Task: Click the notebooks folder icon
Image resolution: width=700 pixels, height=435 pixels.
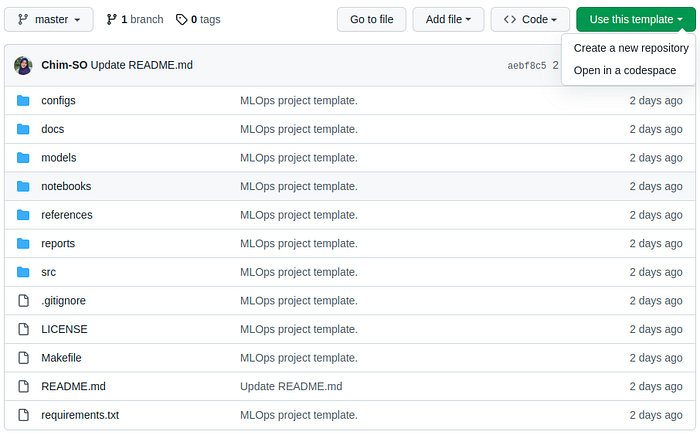Action: click(x=23, y=186)
